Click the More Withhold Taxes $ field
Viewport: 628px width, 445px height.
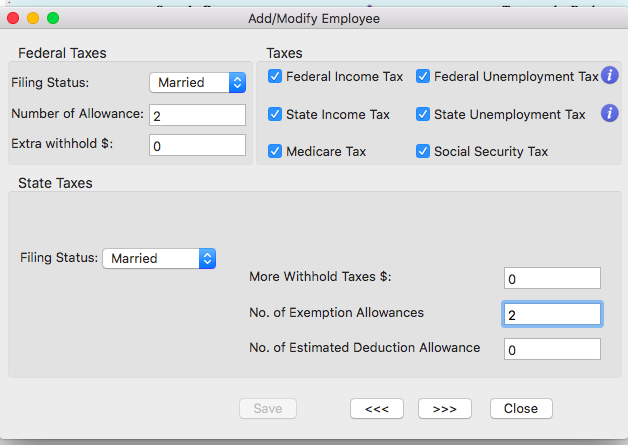[552, 278]
